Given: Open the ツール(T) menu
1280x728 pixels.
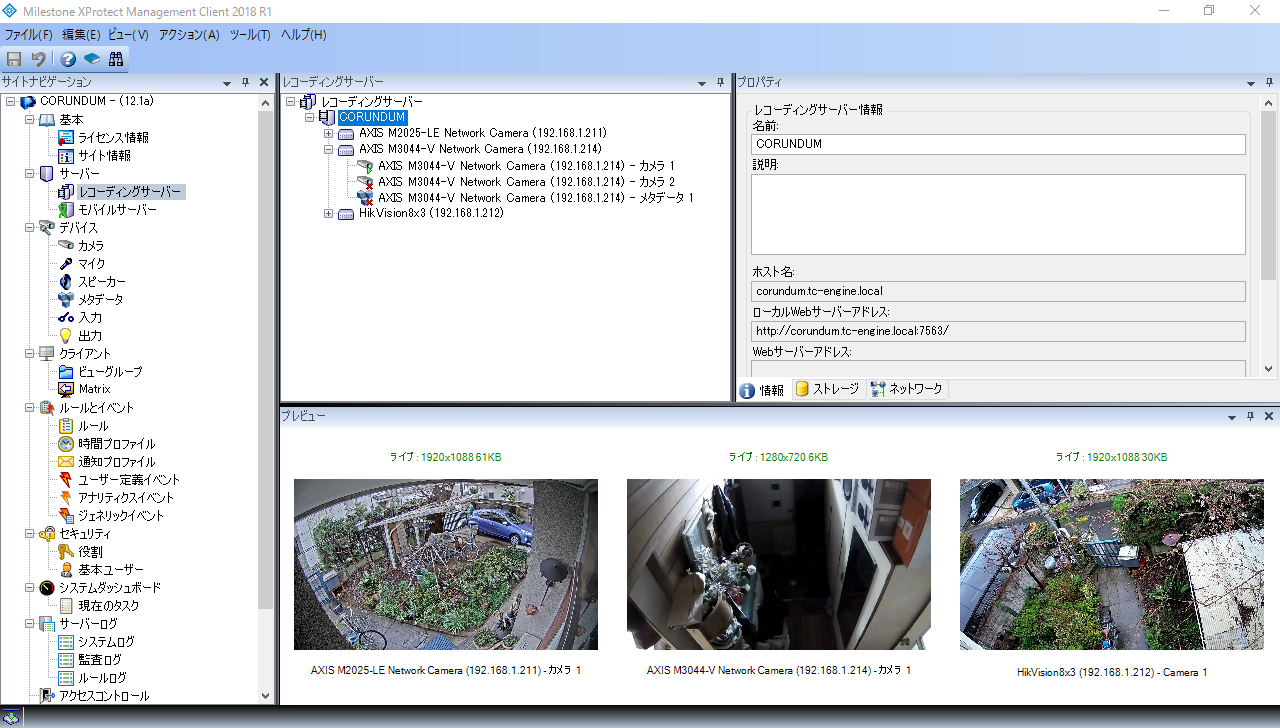Looking at the screenshot, I should tap(250, 34).
